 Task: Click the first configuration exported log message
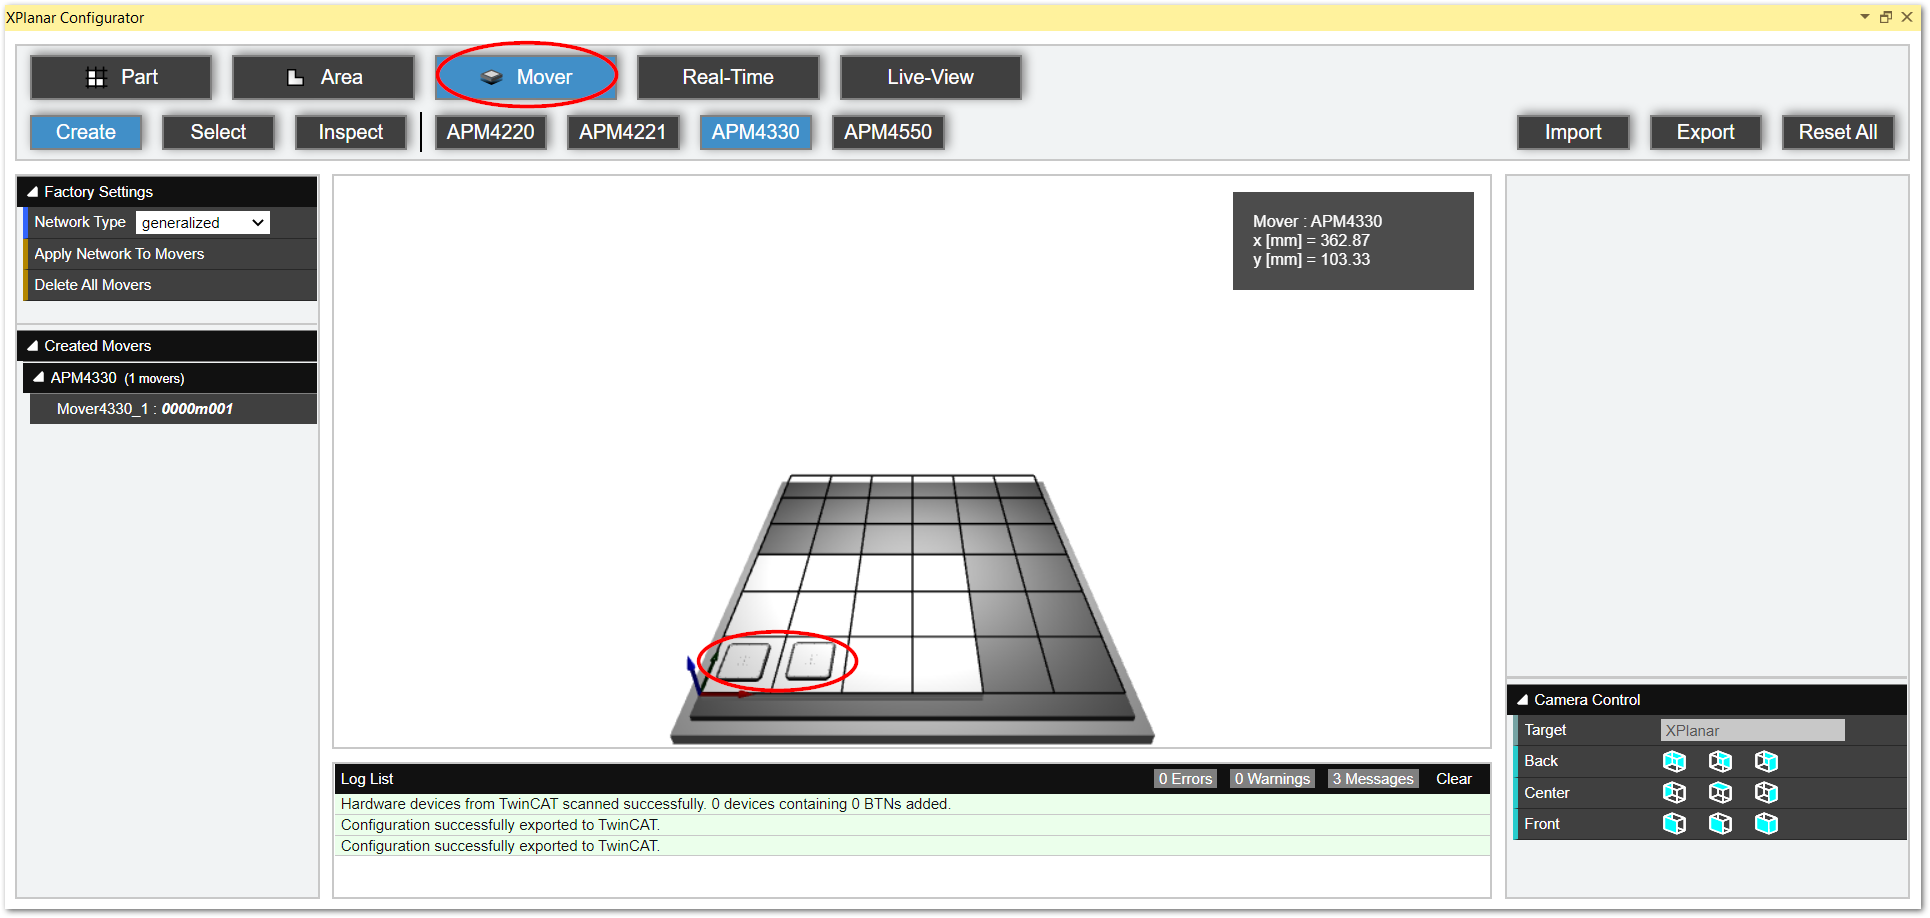912,825
